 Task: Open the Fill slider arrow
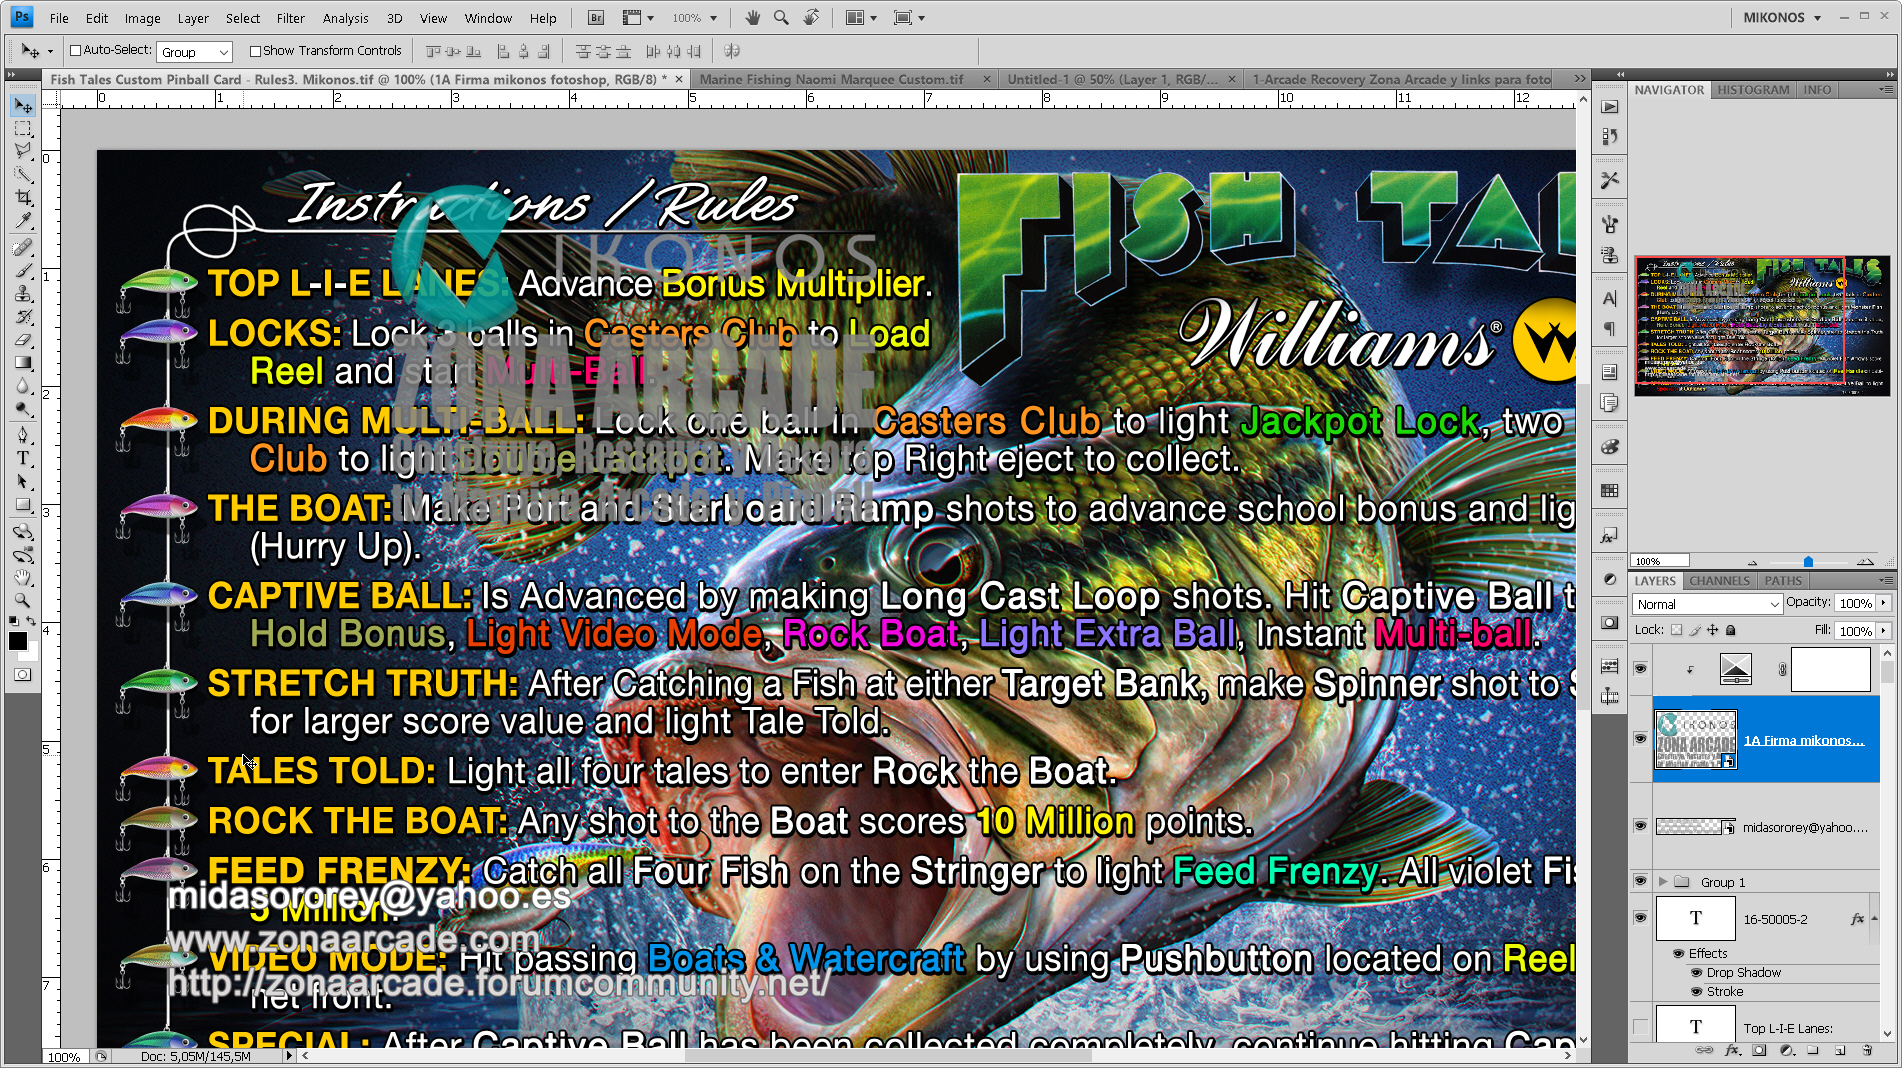(x=1884, y=631)
